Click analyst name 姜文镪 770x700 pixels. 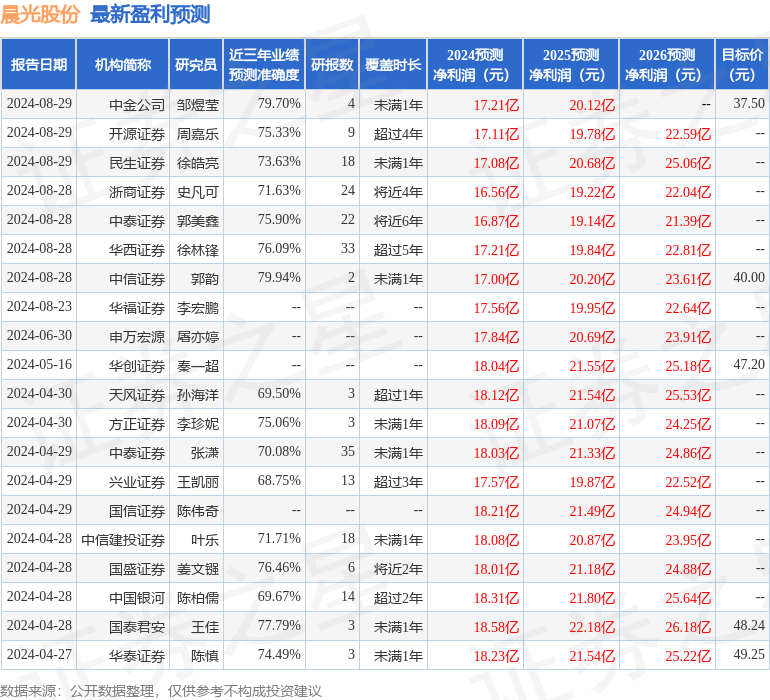click(x=197, y=568)
